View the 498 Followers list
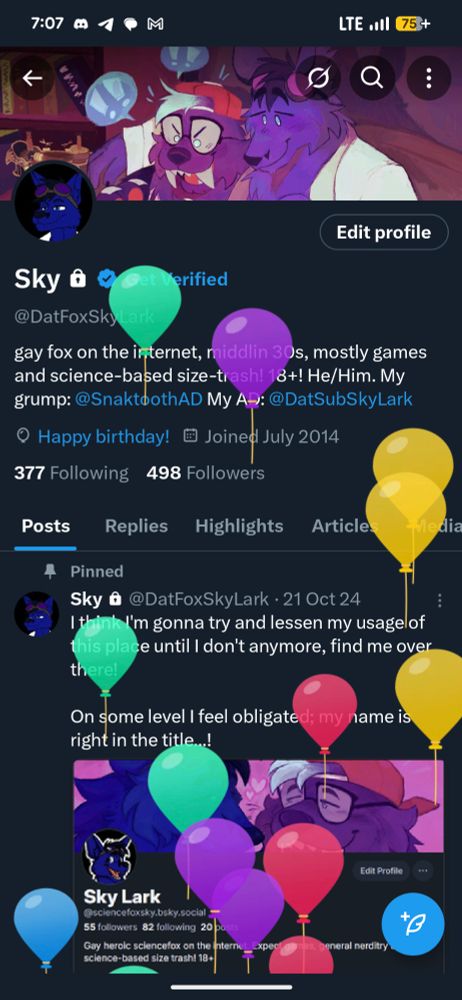Screen dimensions: 462x1000 (205, 473)
